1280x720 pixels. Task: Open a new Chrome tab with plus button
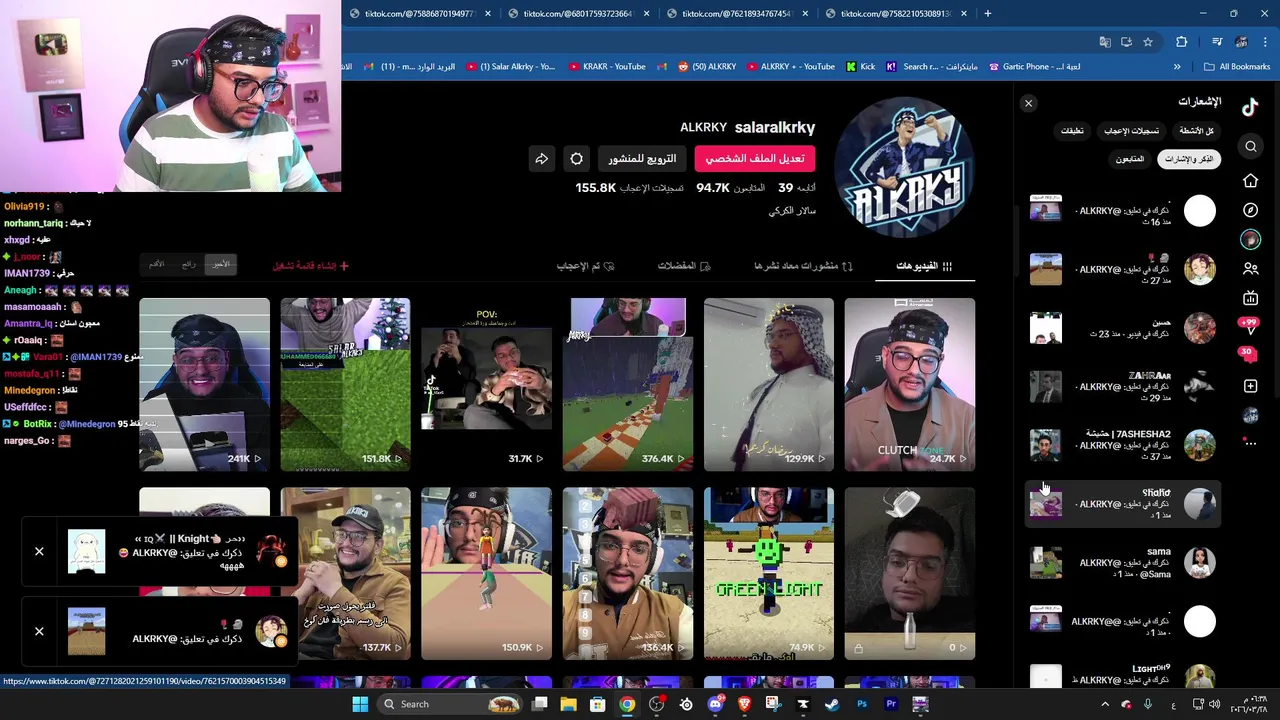point(988,13)
